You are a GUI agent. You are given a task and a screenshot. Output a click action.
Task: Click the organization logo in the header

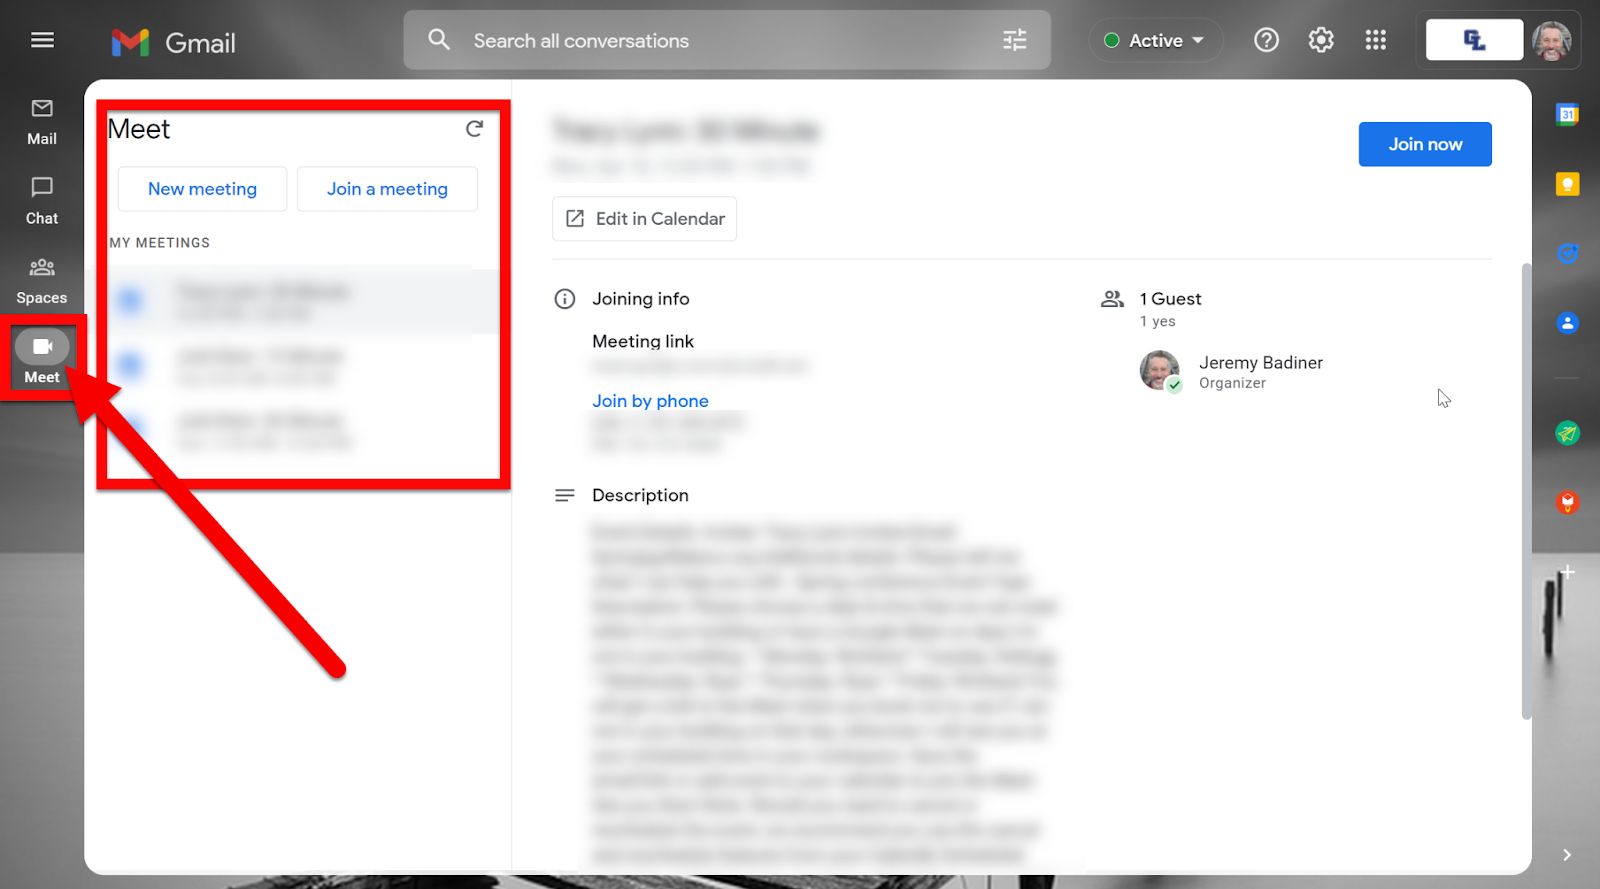click(x=1474, y=40)
